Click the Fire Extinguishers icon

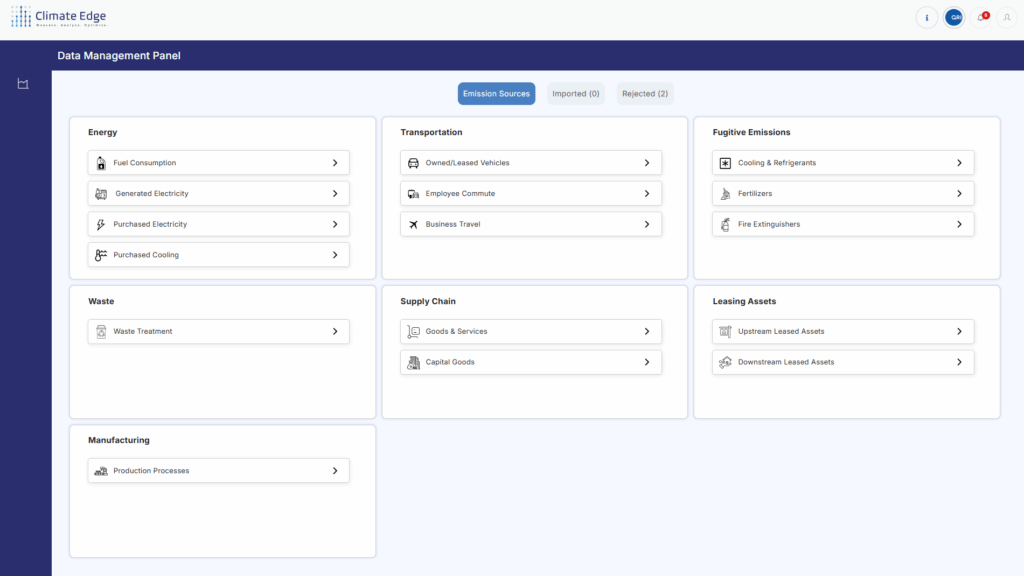point(725,224)
